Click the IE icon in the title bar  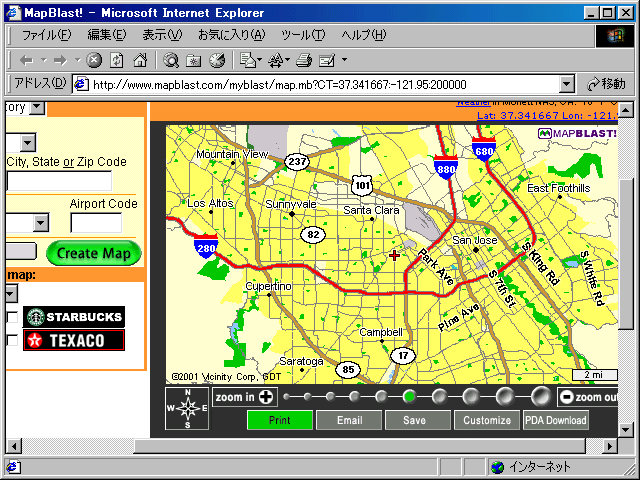click(x=13, y=13)
